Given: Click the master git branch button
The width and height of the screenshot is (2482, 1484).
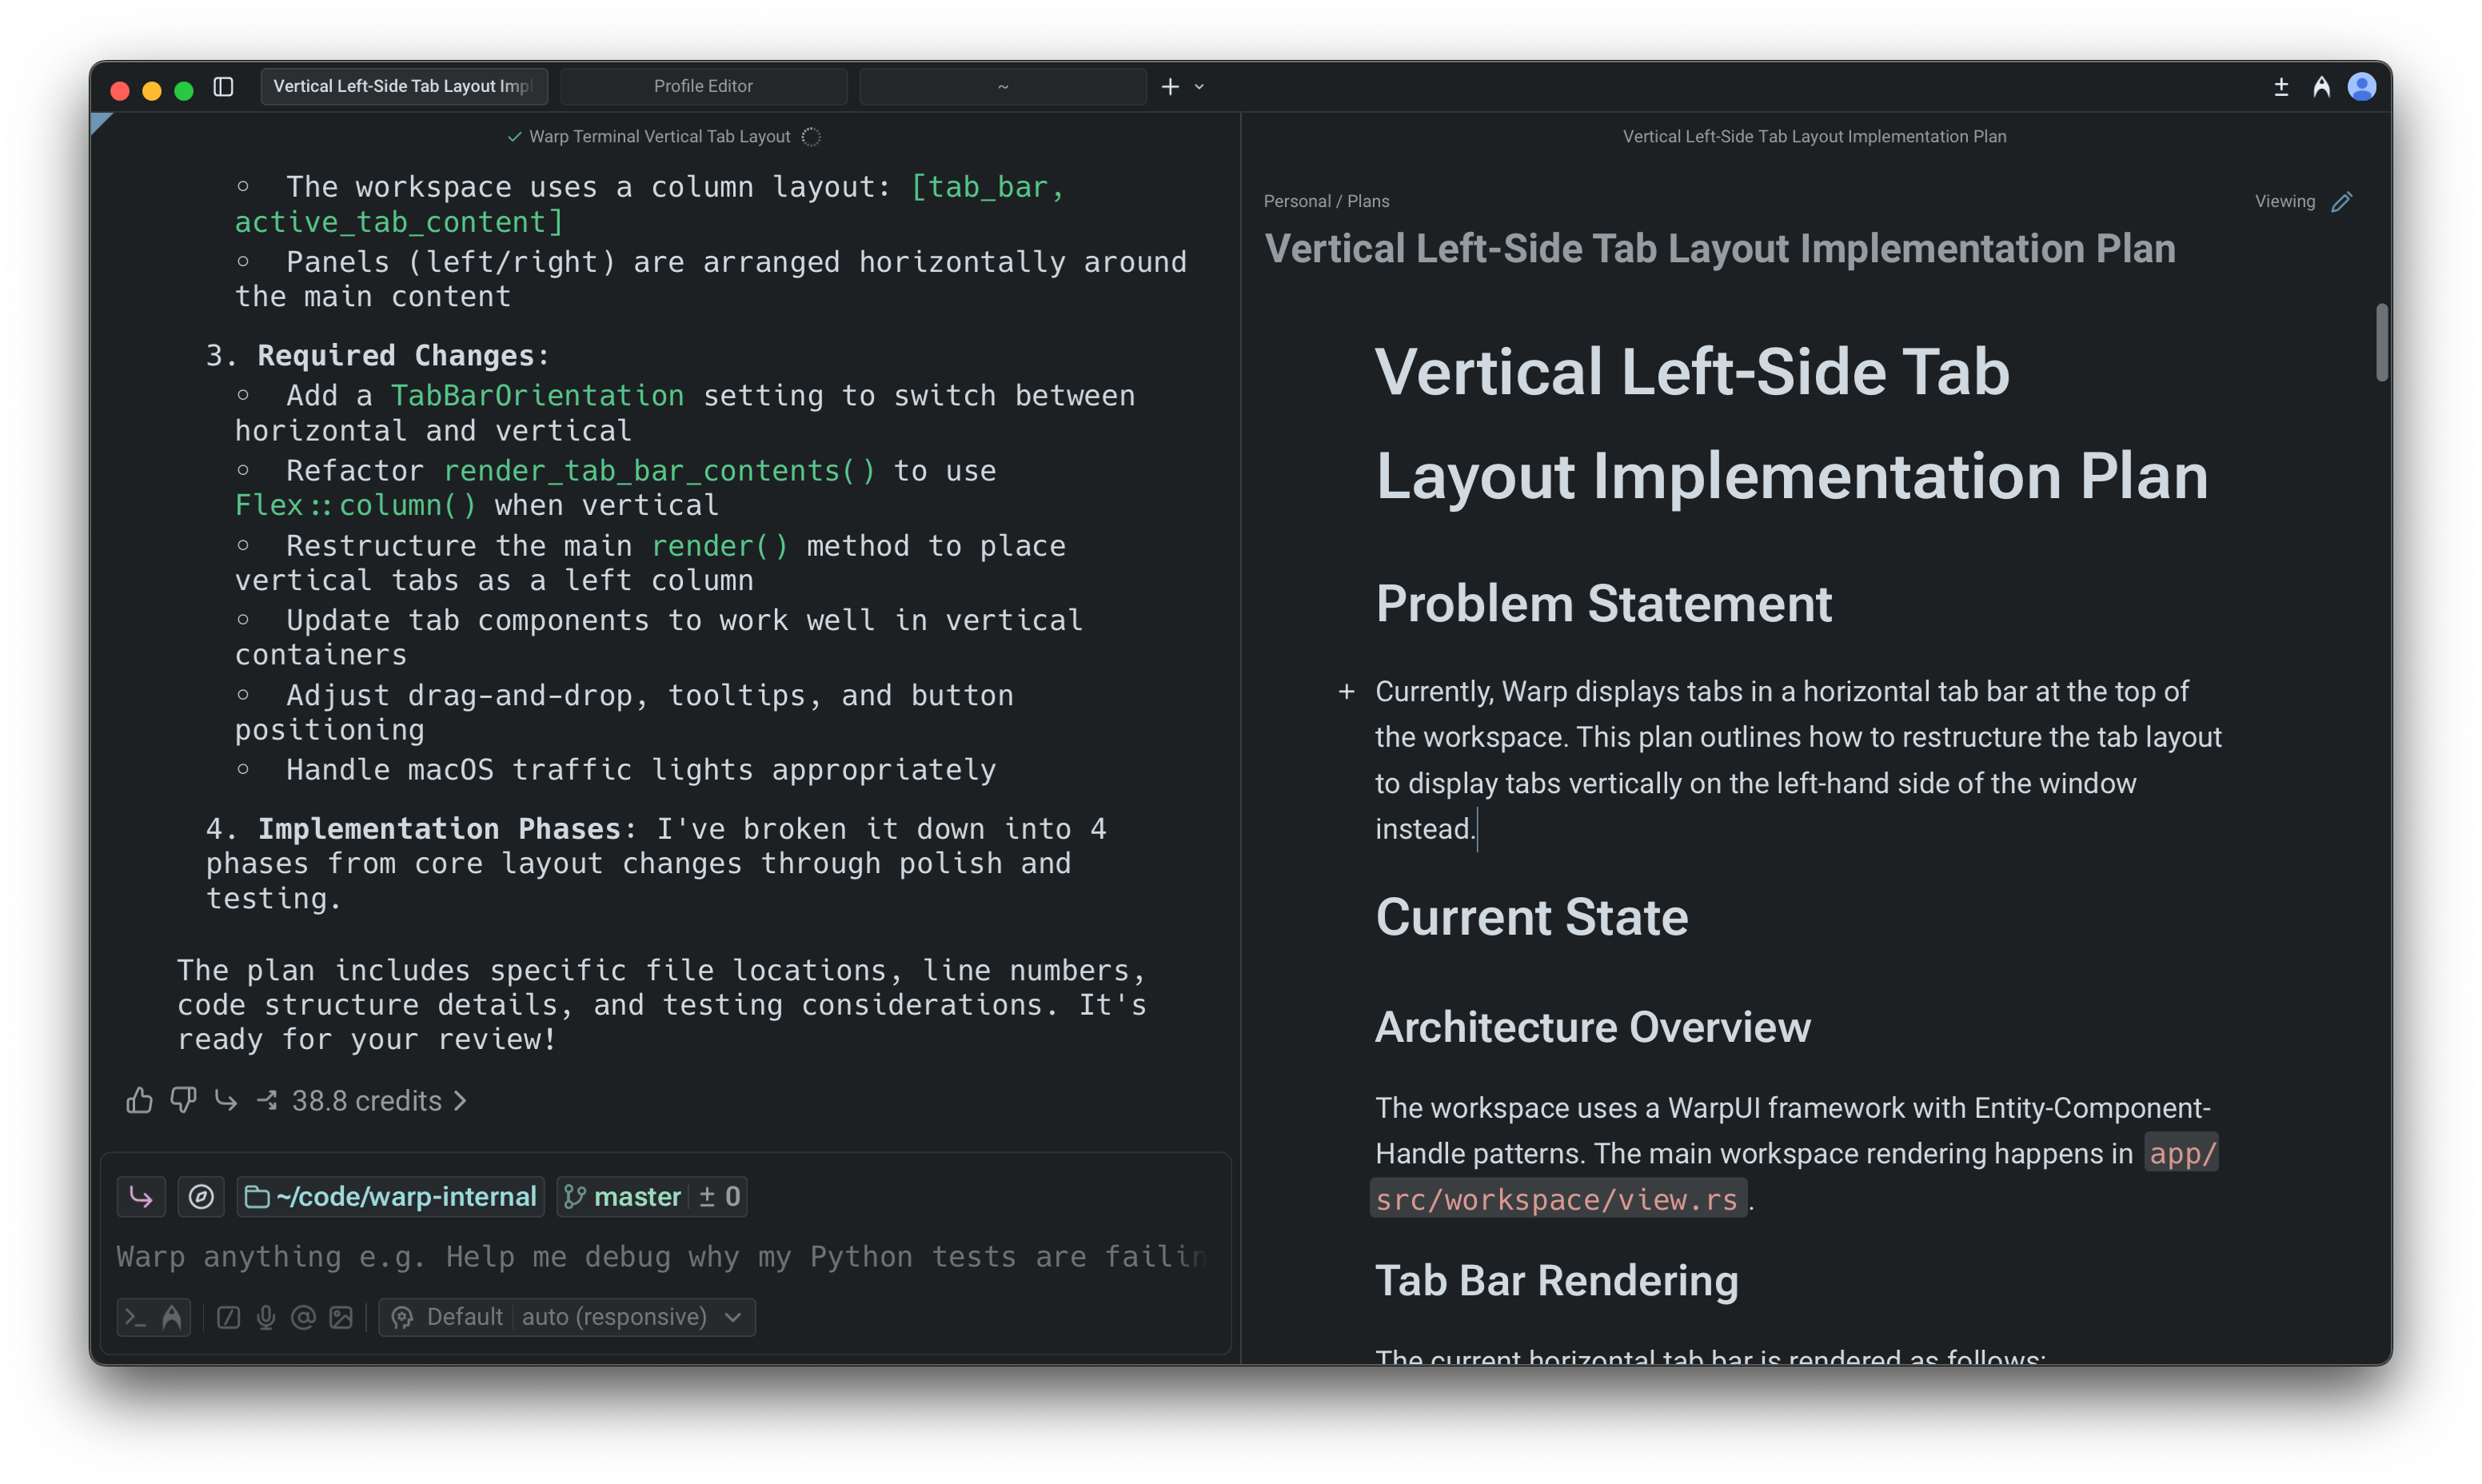Looking at the screenshot, I should click(x=624, y=1197).
